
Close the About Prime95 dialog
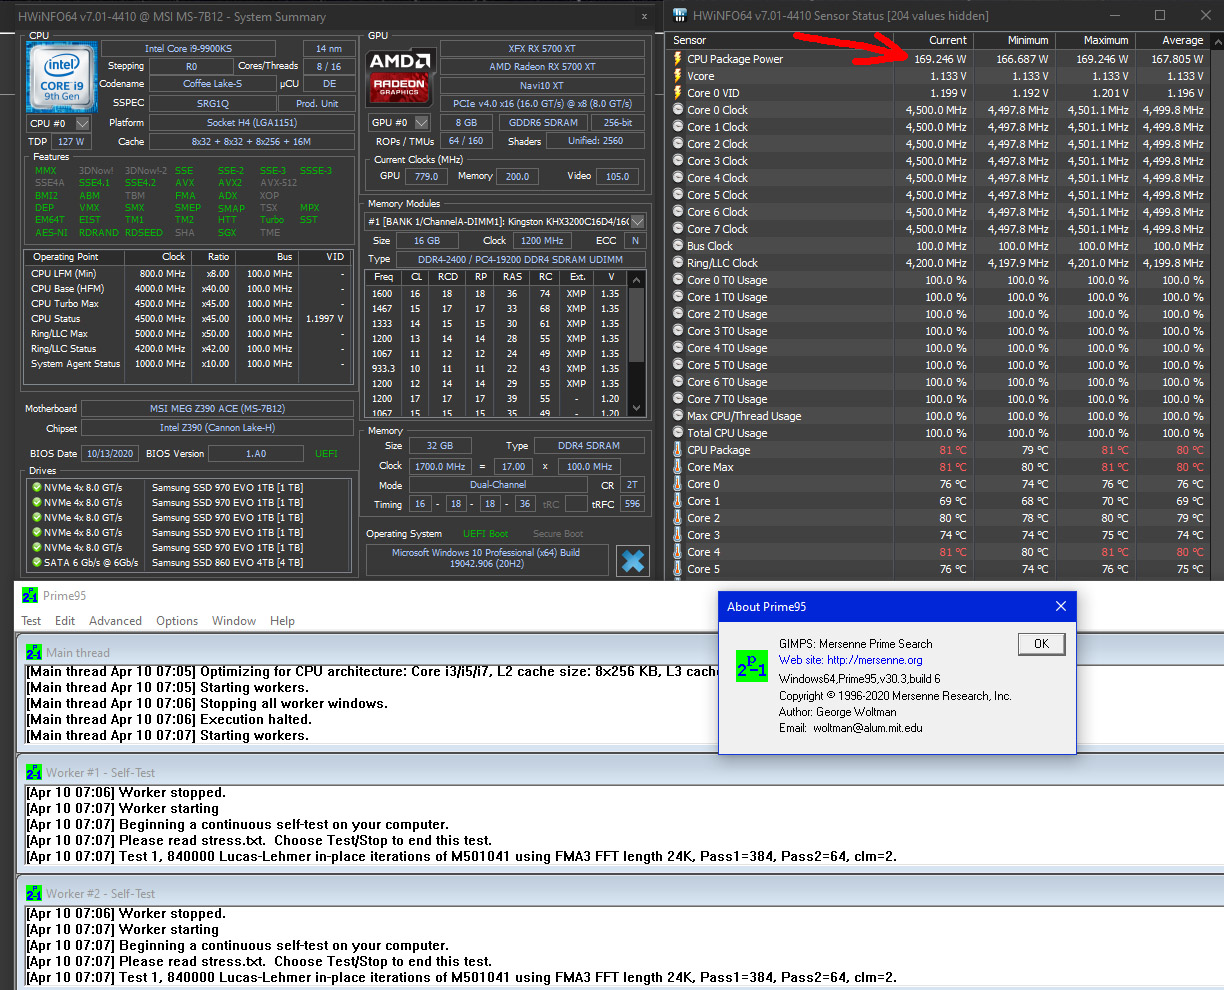[x=1061, y=606]
